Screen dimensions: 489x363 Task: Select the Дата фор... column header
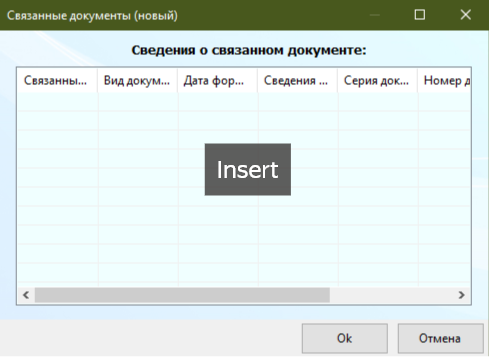(x=217, y=80)
